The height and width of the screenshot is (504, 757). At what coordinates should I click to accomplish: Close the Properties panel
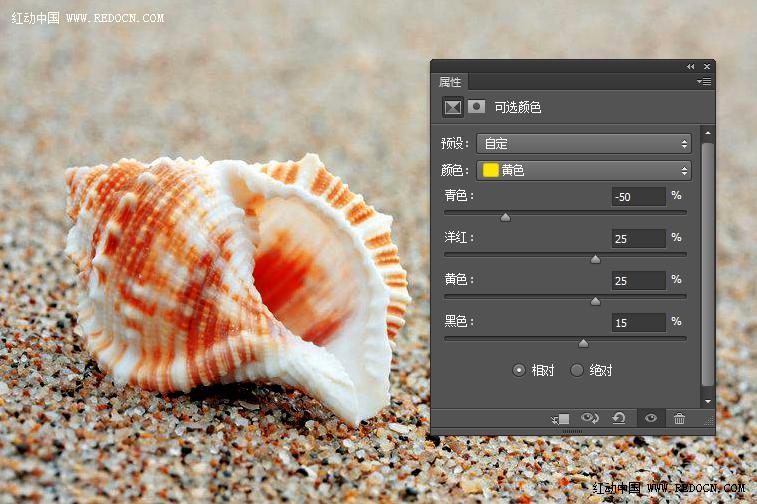pos(707,67)
